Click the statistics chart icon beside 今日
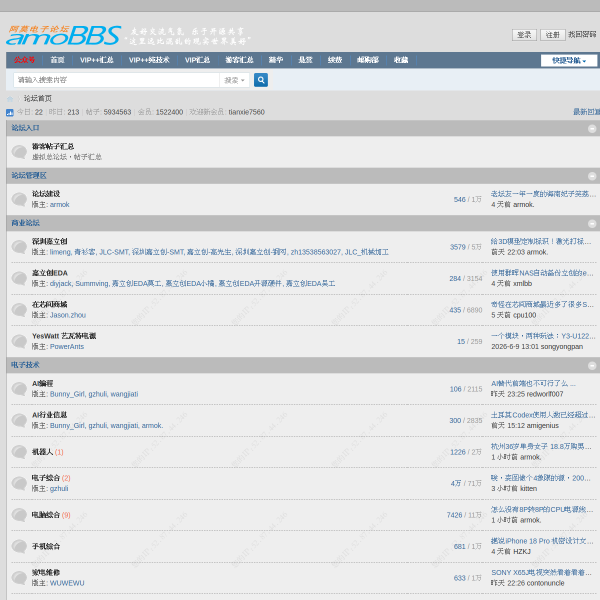This screenshot has height=600, width=600. point(10,112)
